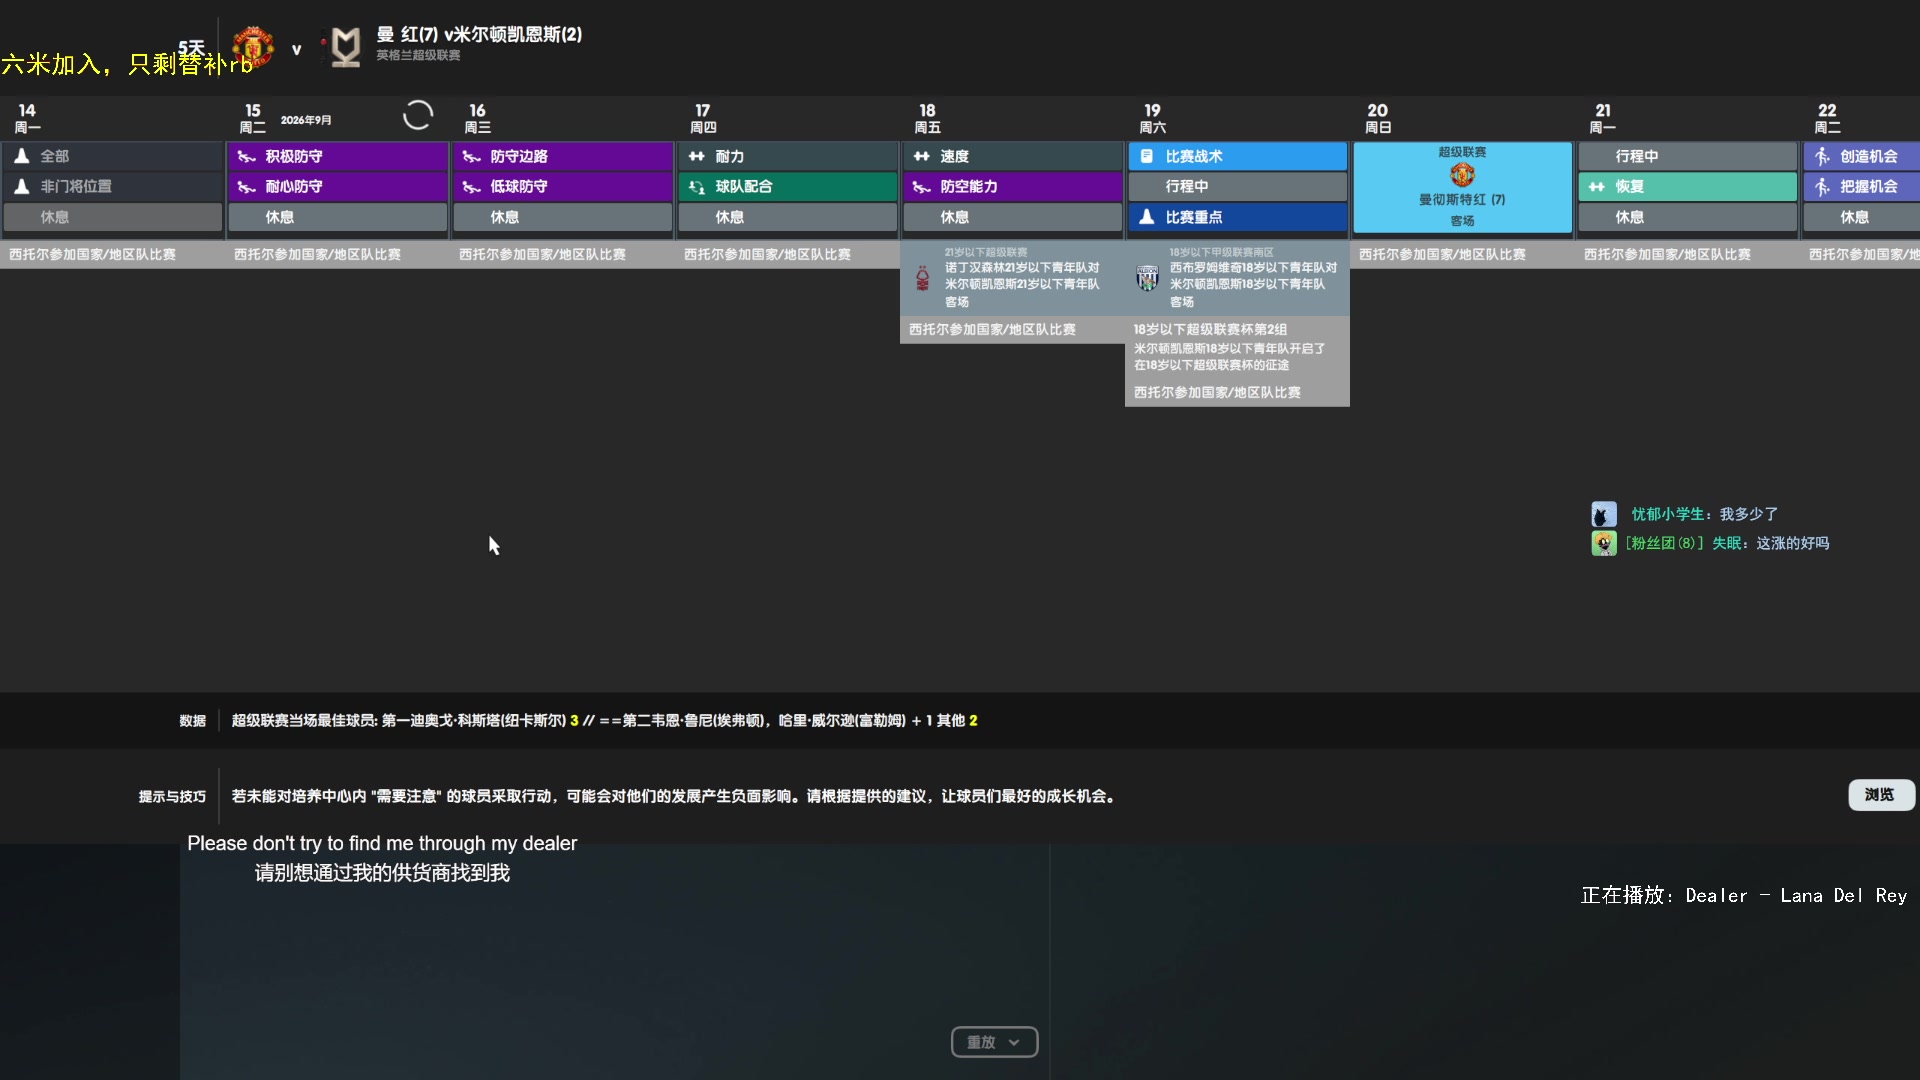The height and width of the screenshot is (1080, 1920).
Task: Open the 比赛战术 session on Saturday 19
Action: (x=1237, y=156)
